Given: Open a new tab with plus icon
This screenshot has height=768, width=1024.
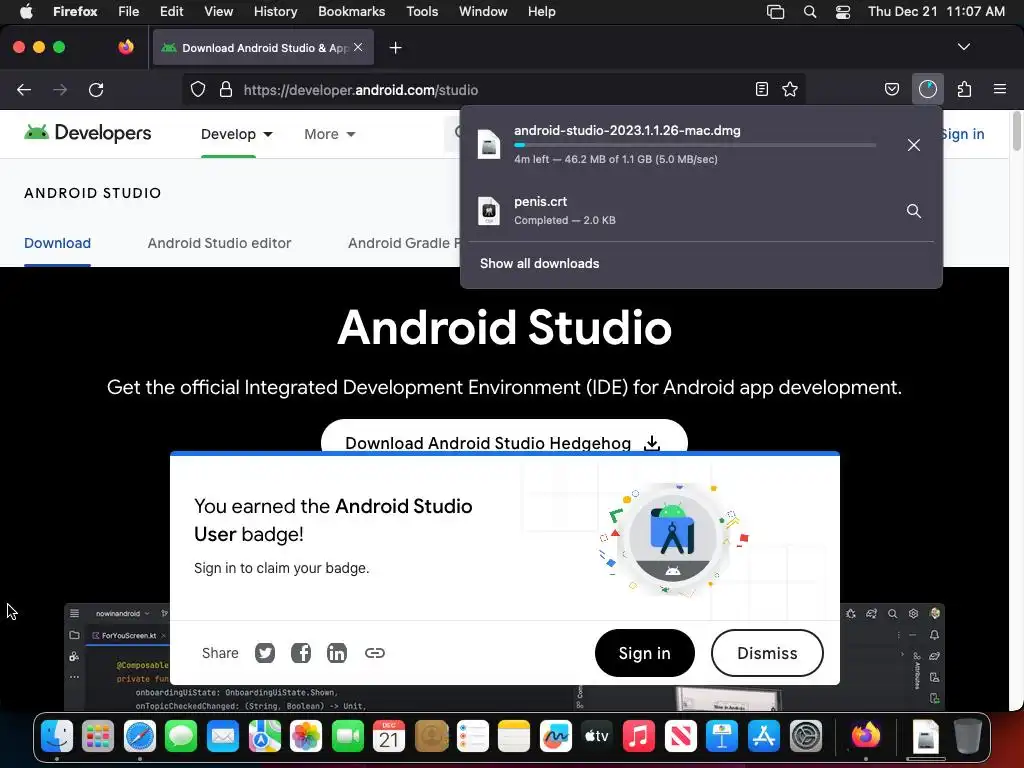Looking at the screenshot, I should pyautogui.click(x=395, y=48).
